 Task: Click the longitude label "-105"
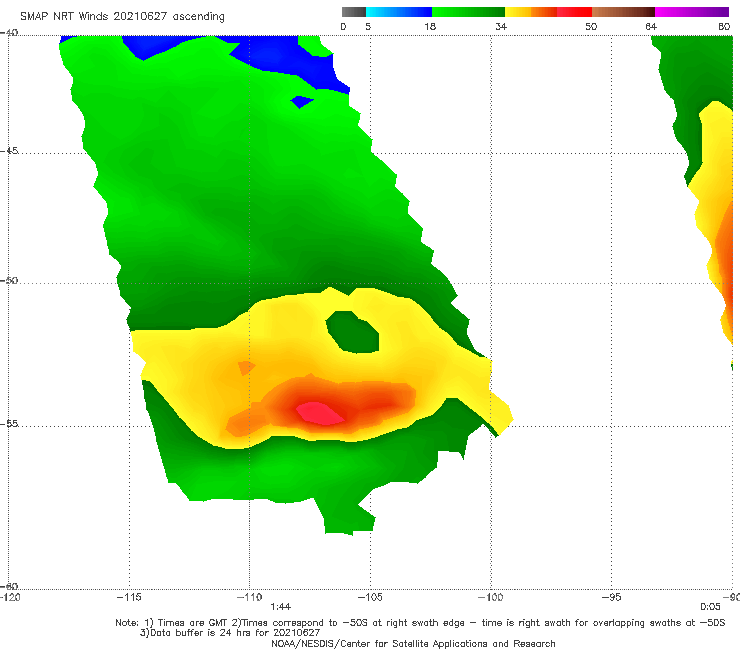point(370,597)
